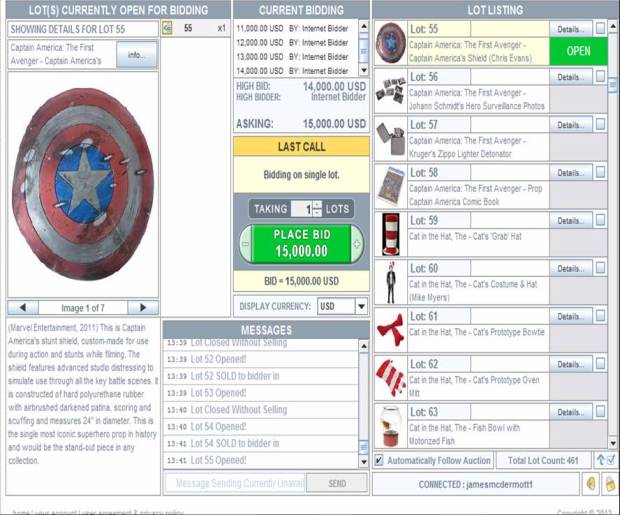Increase number of lots with up stepper
The height and width of the screenshot is (515, 620).
[x=317, y=205]
